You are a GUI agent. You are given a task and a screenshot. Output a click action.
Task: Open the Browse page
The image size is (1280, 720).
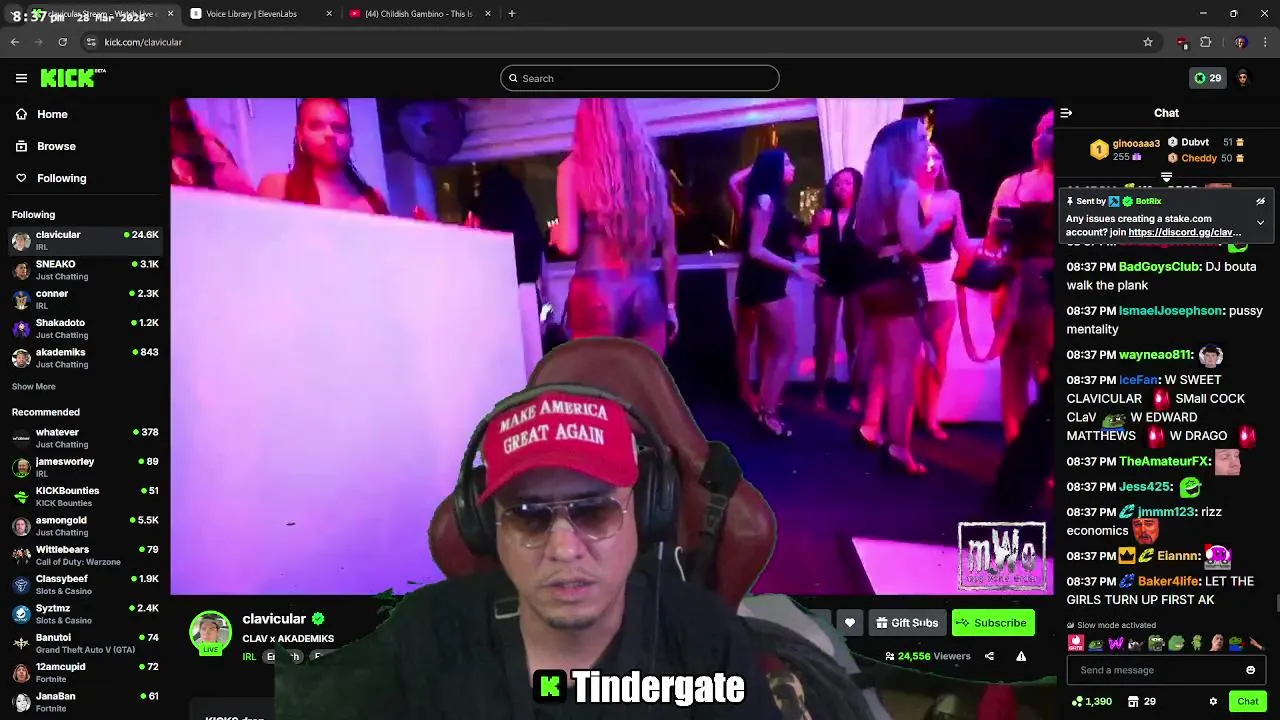click(x=46, y=146)
